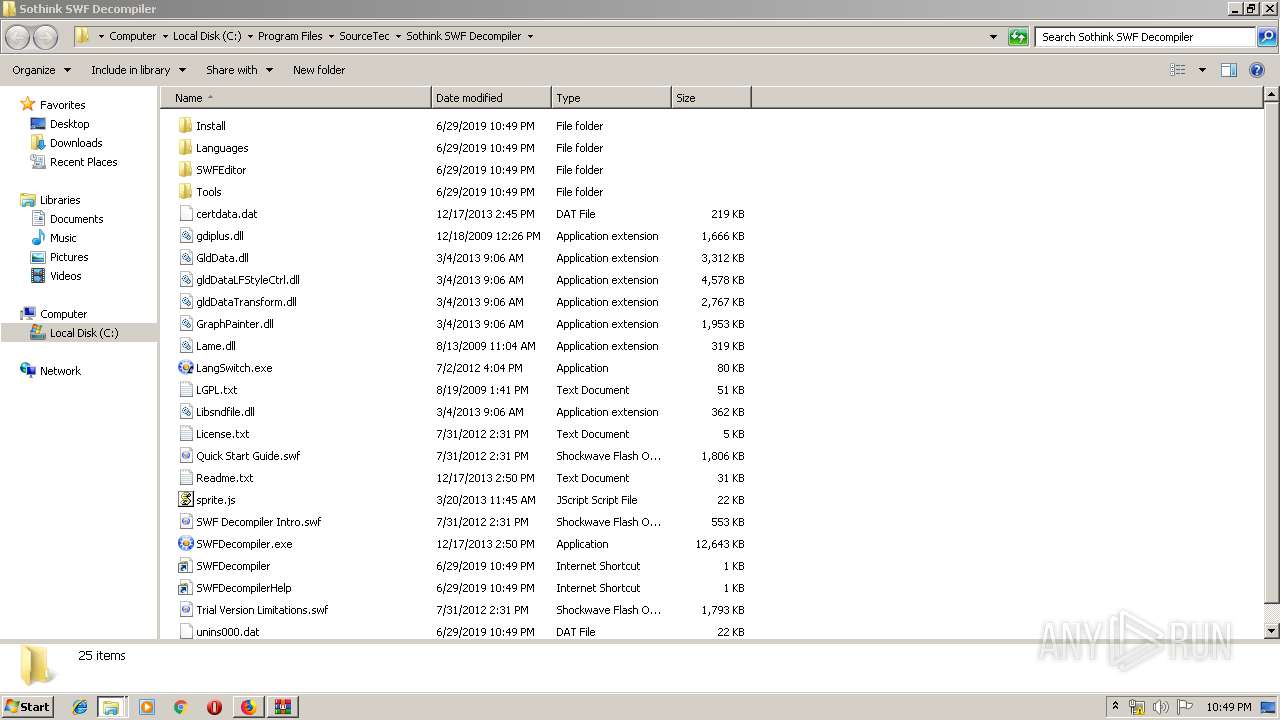
Task: Select gdiplus.dll file icon
Action: (185, 236)
